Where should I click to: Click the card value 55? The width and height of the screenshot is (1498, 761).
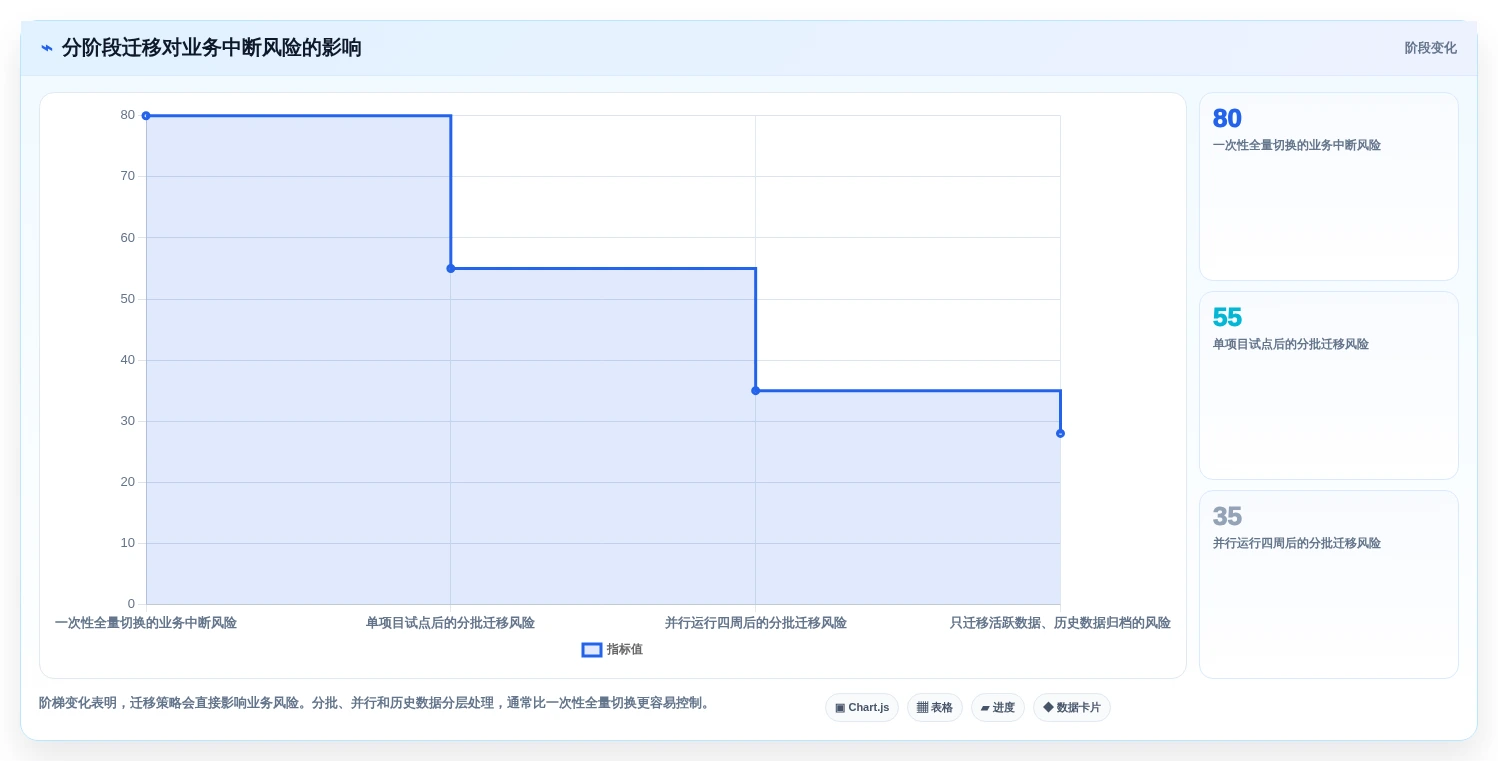[x=1227, y=318]
